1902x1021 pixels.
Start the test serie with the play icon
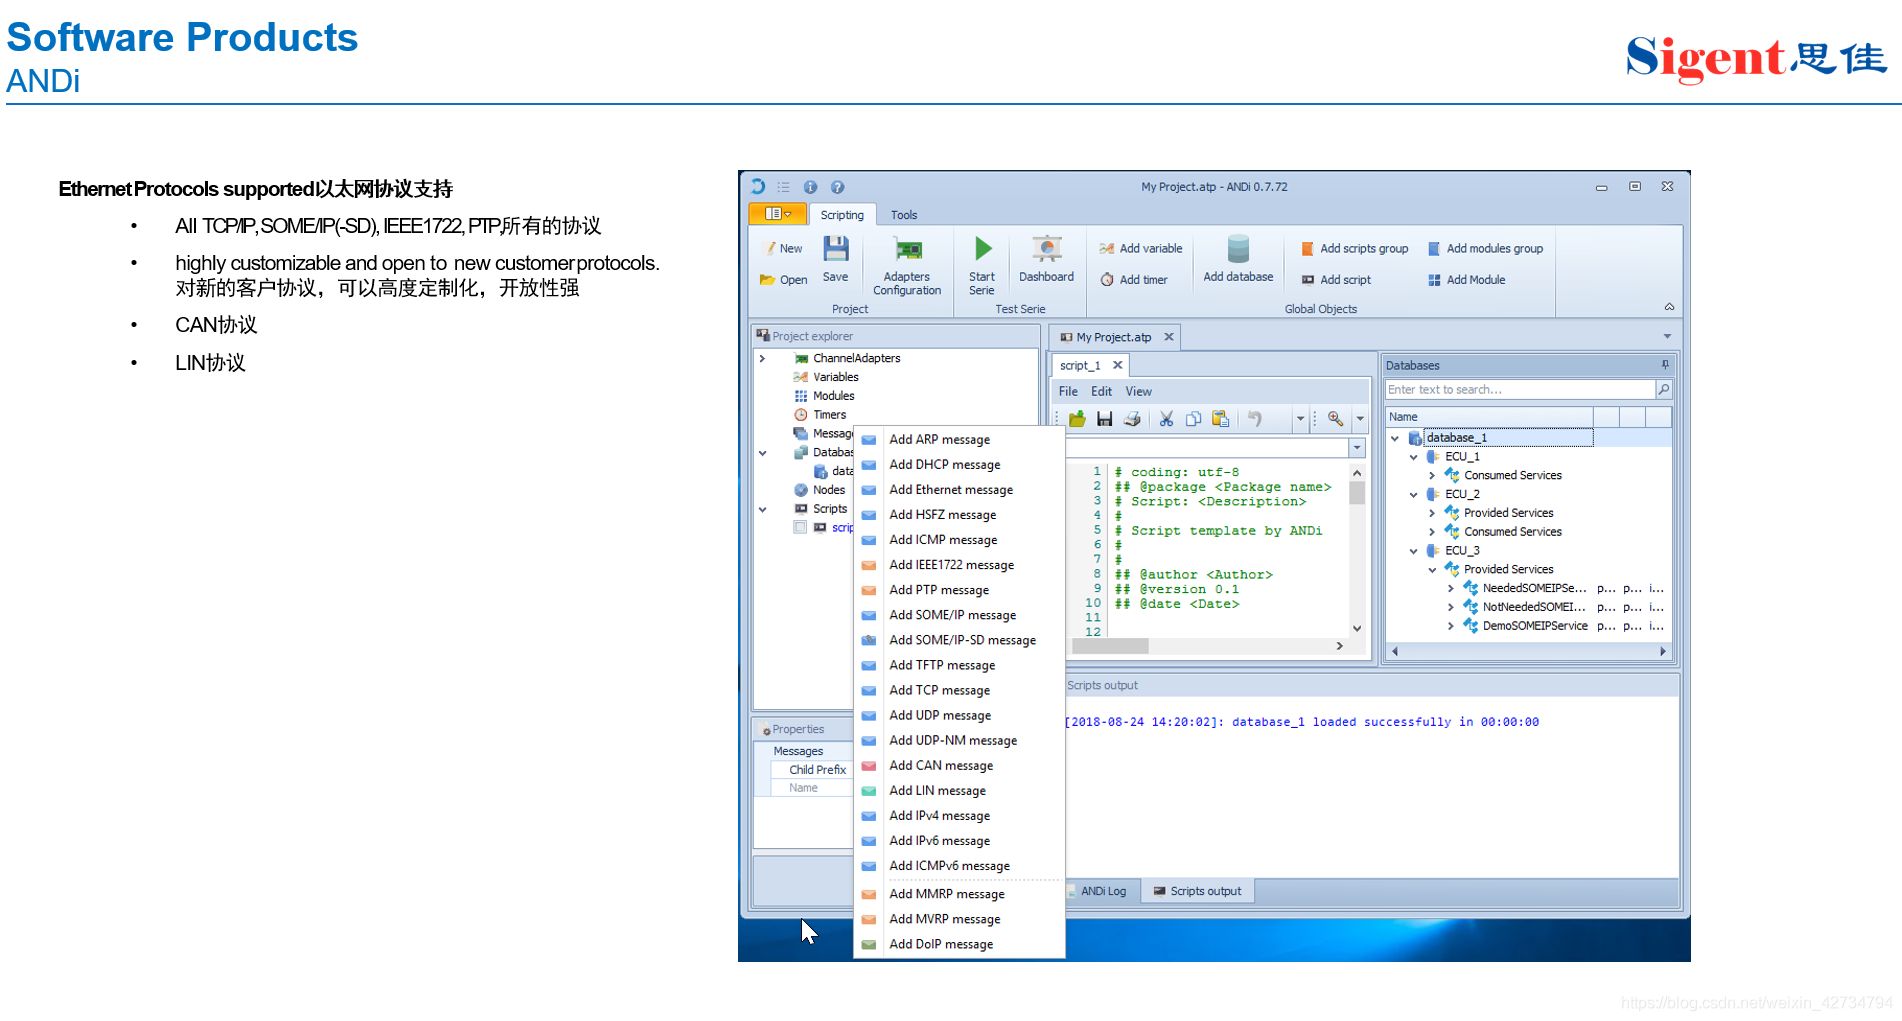pyautogui.click(x=983, y=249)
